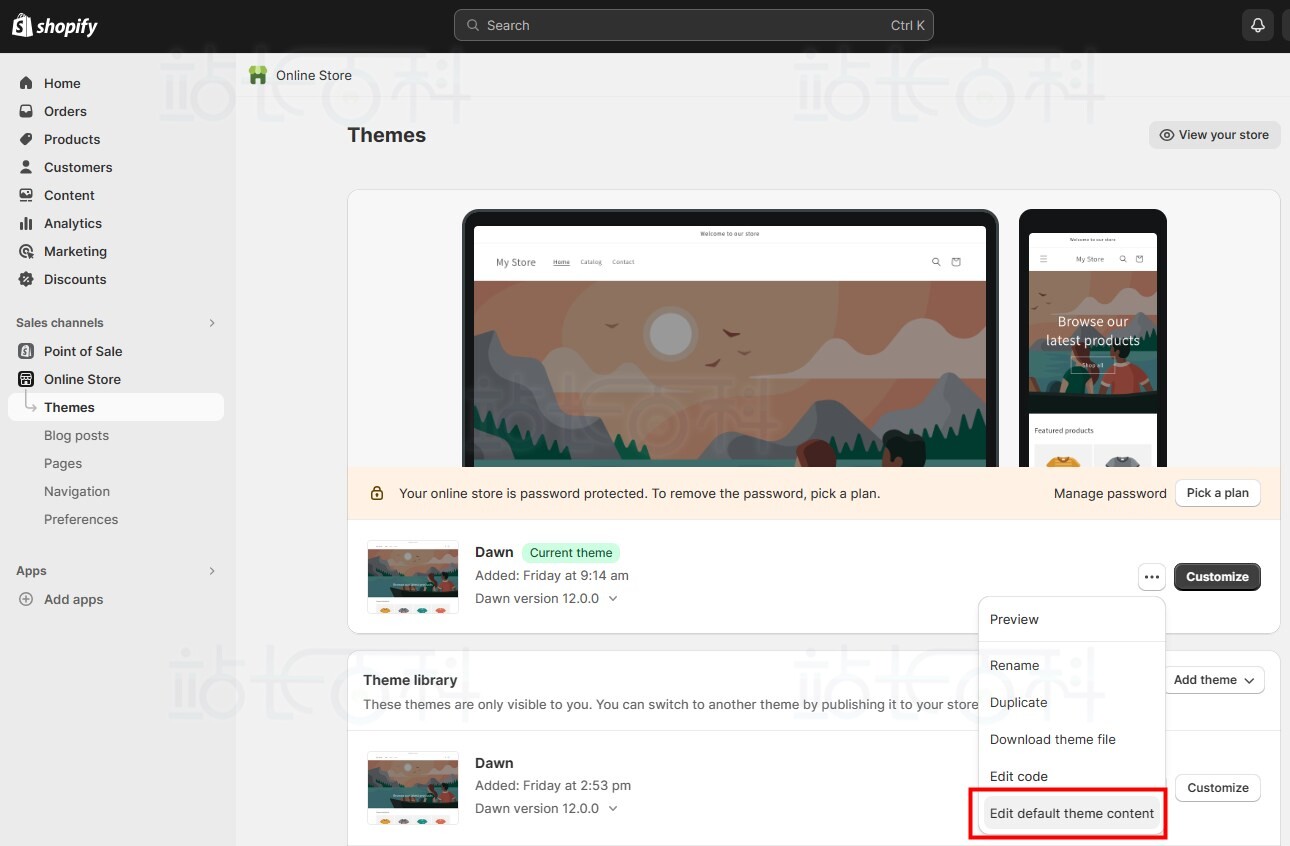
Task: Choose Edit default theme content
Action: click(x=1072, y=813)
